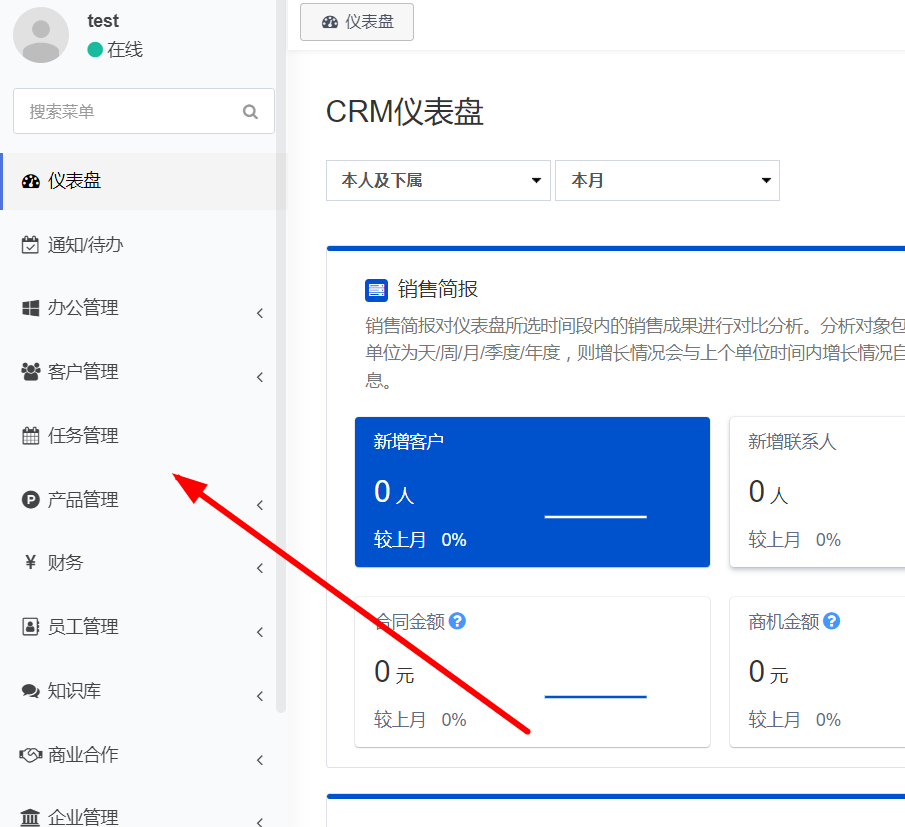Click the search magnifier icon in menu search

pyautogui.click(x=250, y=111)
